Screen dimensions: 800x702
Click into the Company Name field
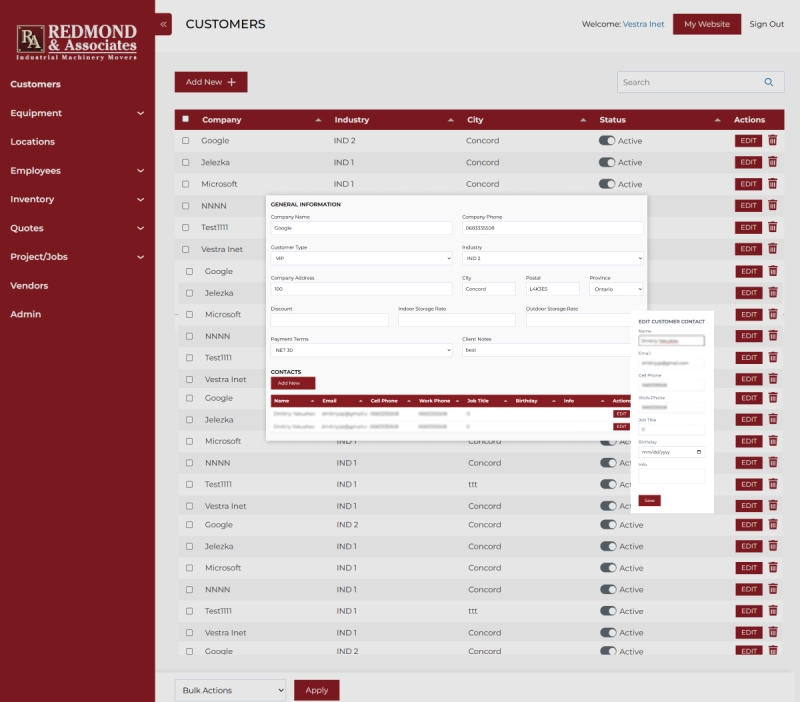pos(360,228)
